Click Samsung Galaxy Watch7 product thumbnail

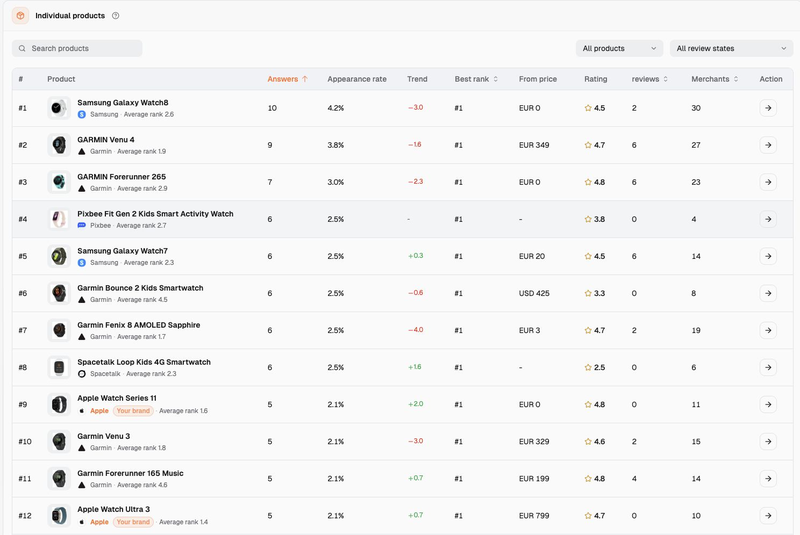point(59,256)
